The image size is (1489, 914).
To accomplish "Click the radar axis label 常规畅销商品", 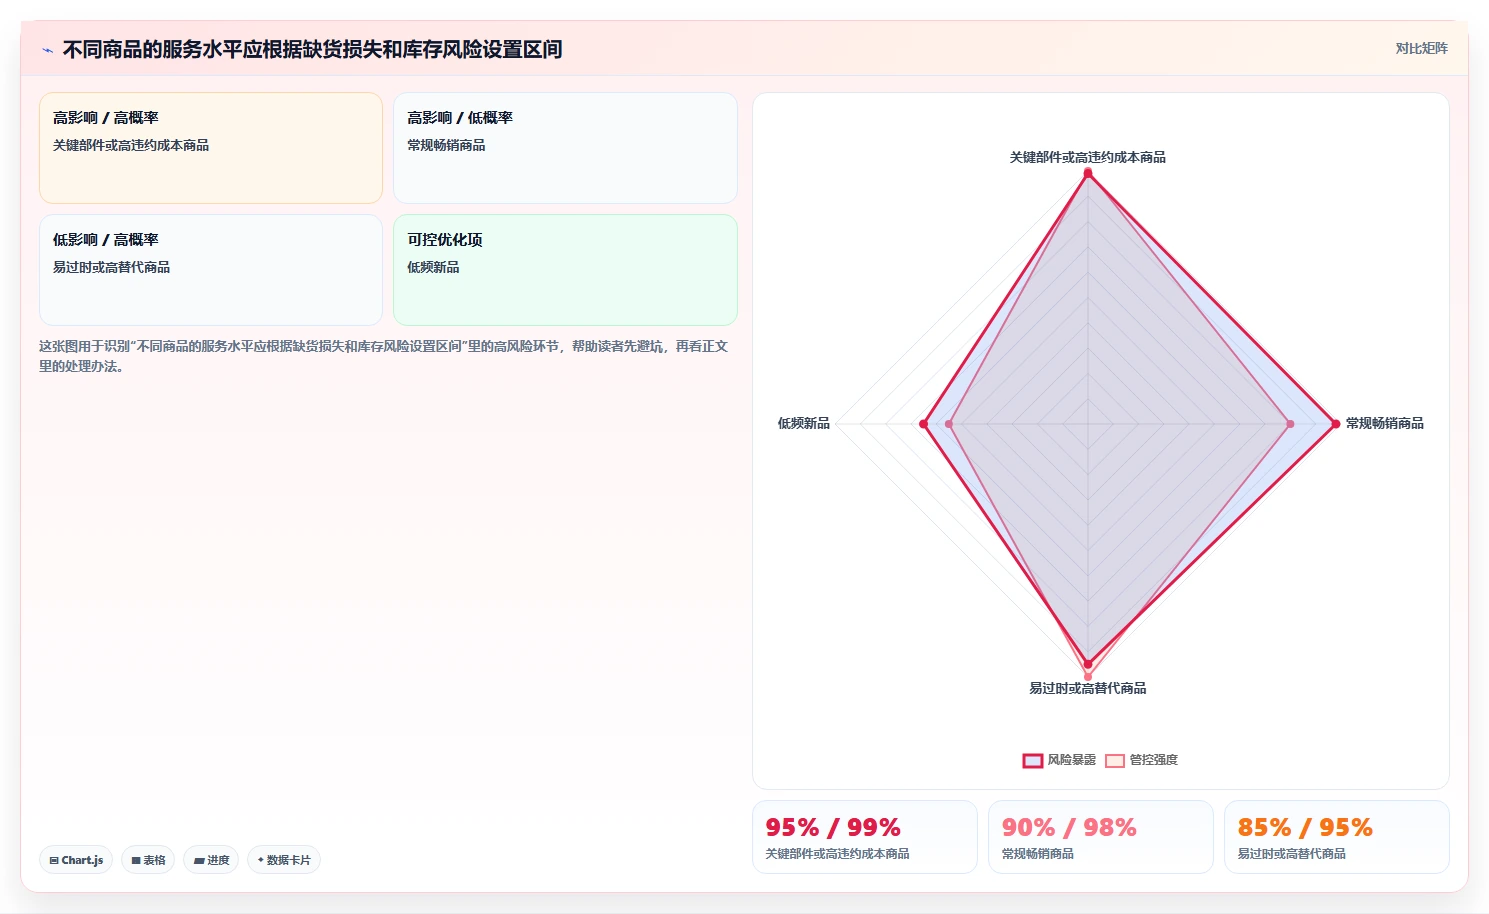I will (x=1385, y=423).
